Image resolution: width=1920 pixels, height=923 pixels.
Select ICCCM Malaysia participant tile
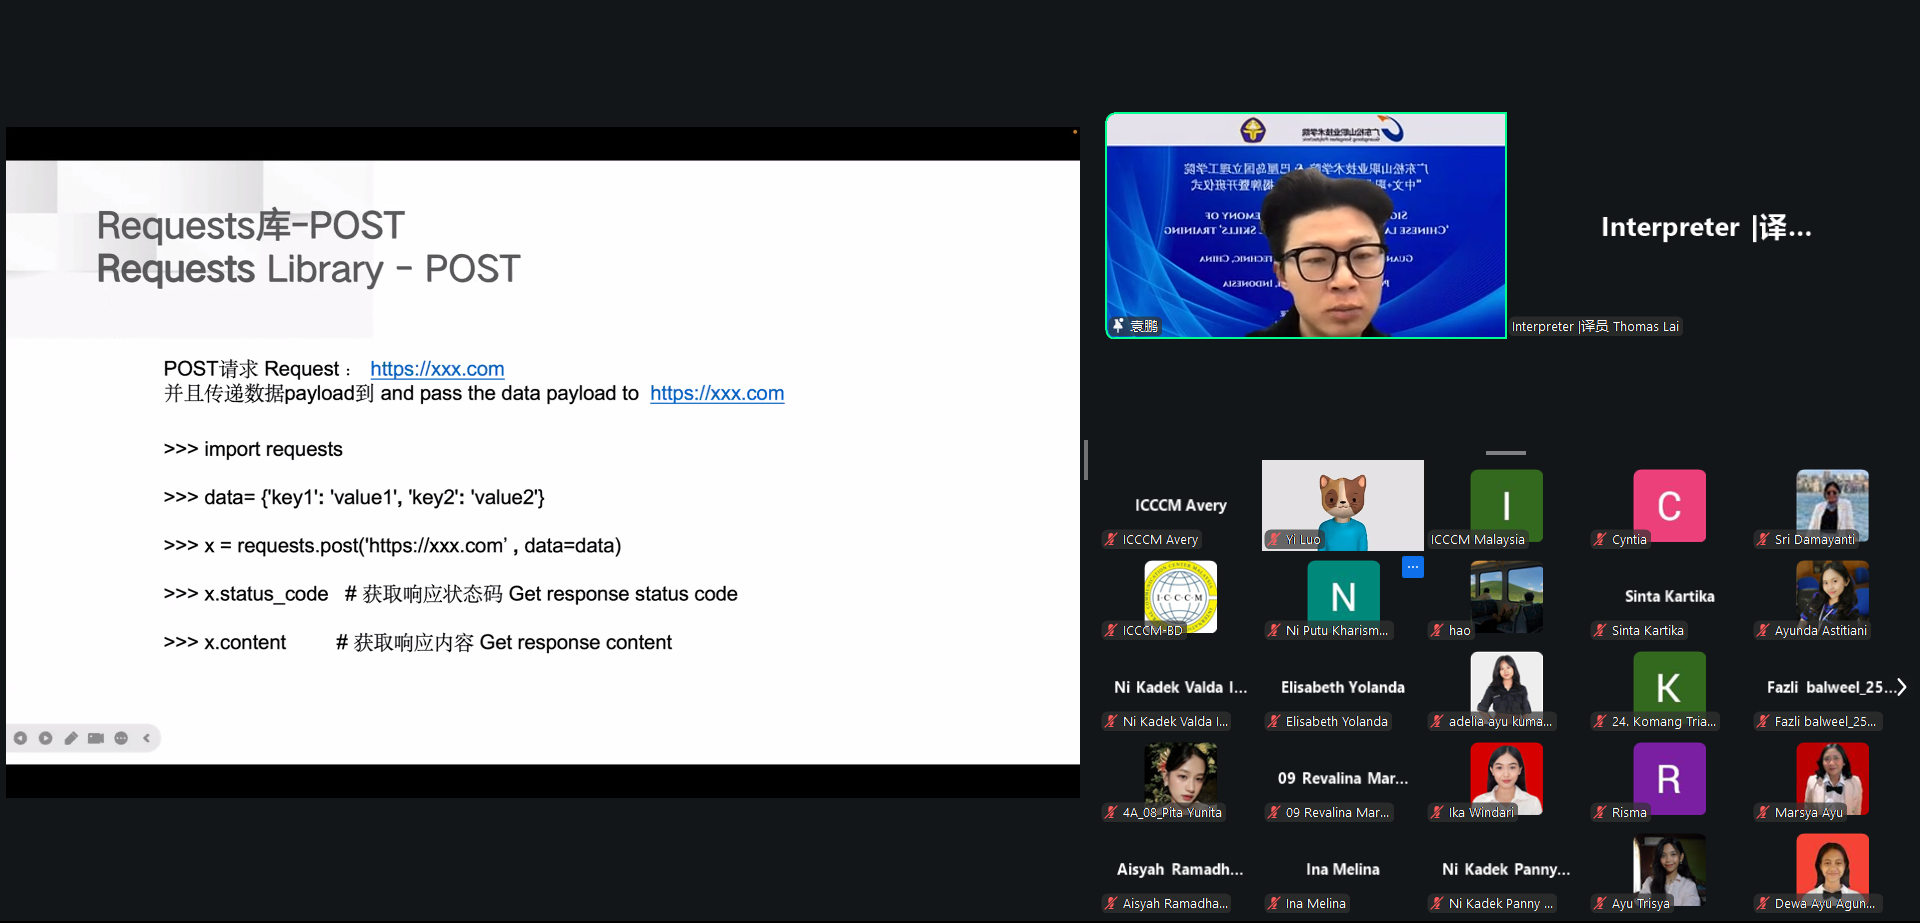(x=1506, y=506)
